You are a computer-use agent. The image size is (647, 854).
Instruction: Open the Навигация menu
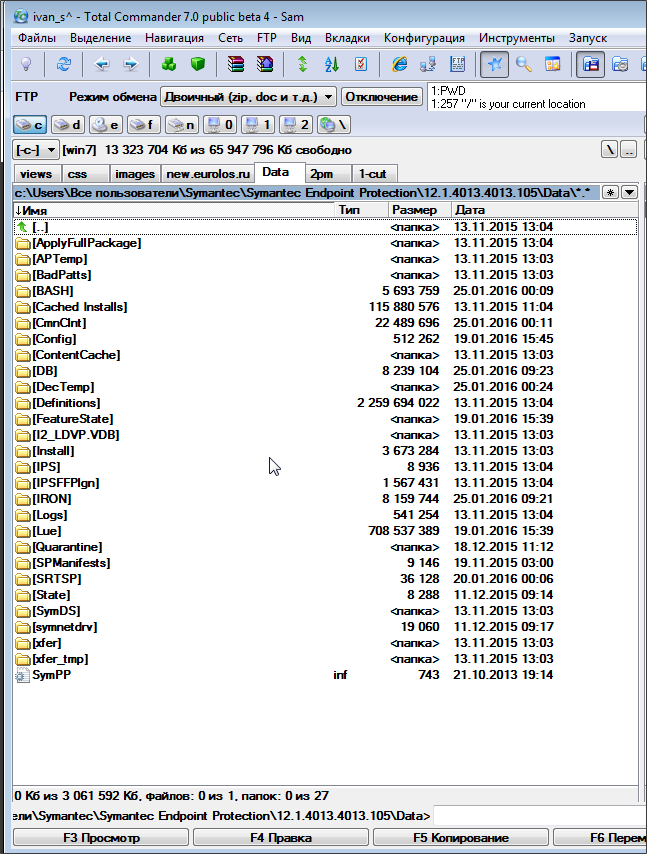tap(174, 38)
